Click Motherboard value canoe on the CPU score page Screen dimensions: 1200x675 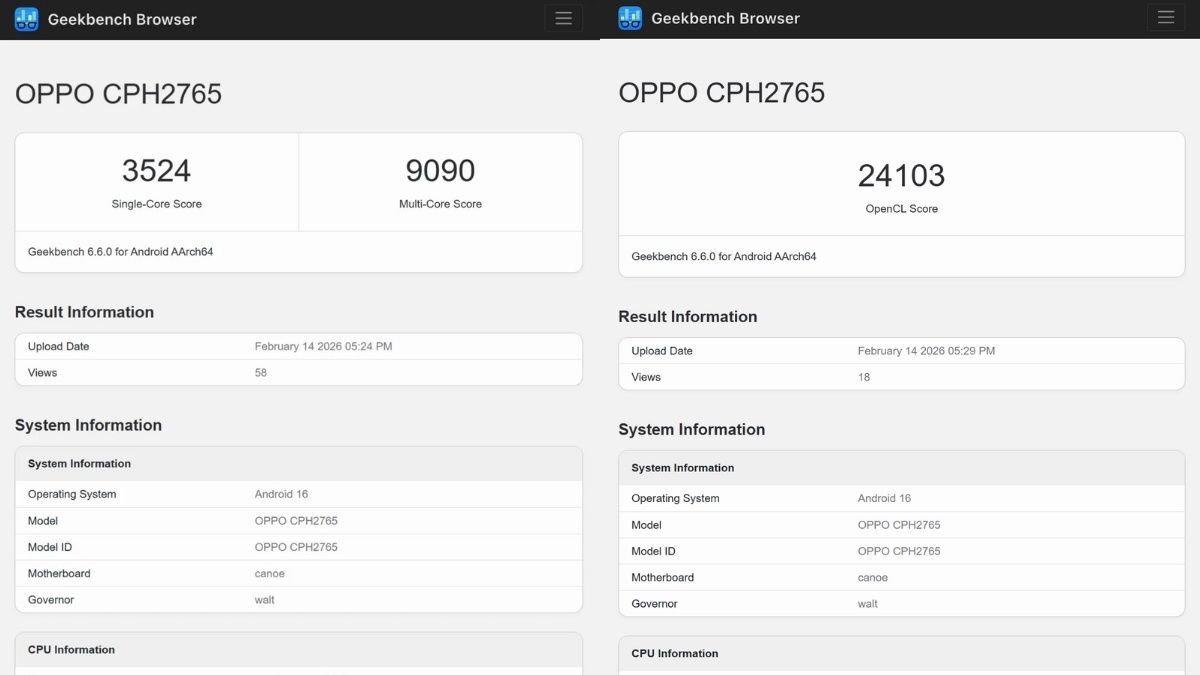pyautogui.click(x=270, y=574)
